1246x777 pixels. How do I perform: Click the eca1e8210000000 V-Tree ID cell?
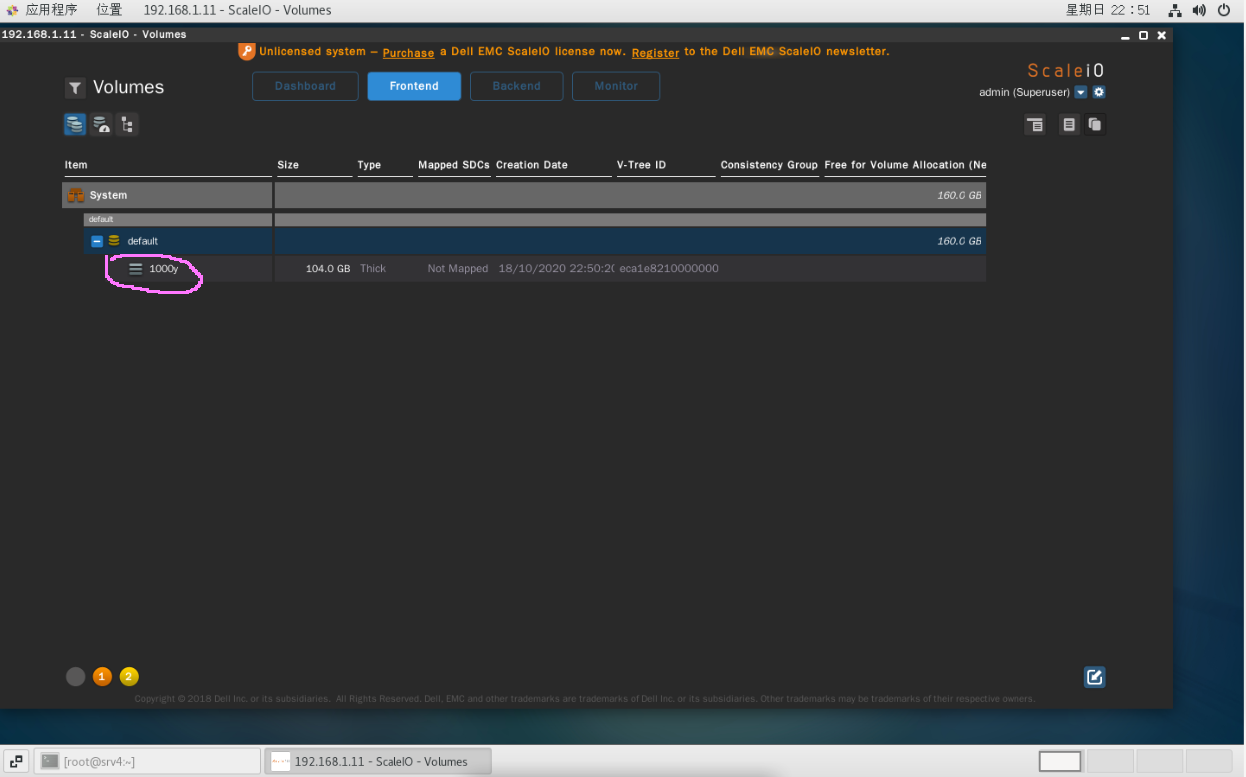coord(669,269)
